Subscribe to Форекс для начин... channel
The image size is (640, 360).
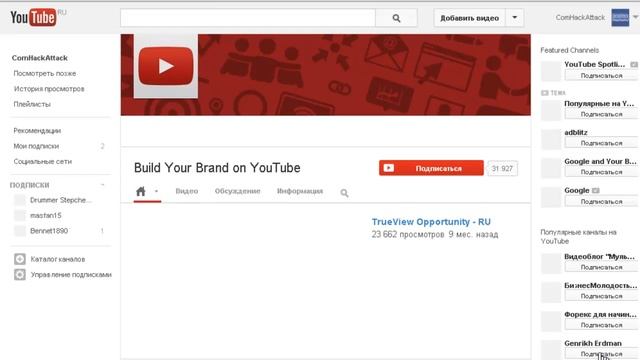(601, 325)
